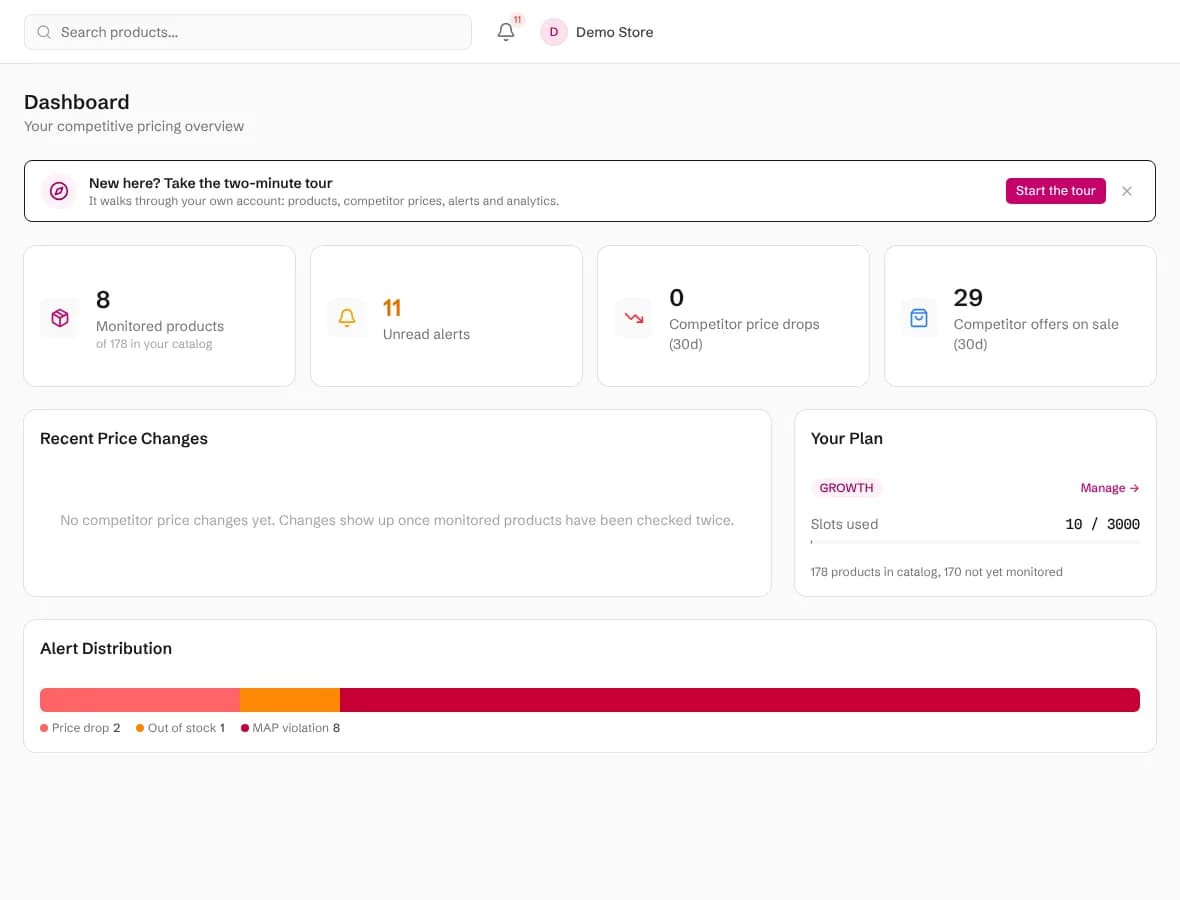Click the Alert Distribution heading

pos(105,649)
